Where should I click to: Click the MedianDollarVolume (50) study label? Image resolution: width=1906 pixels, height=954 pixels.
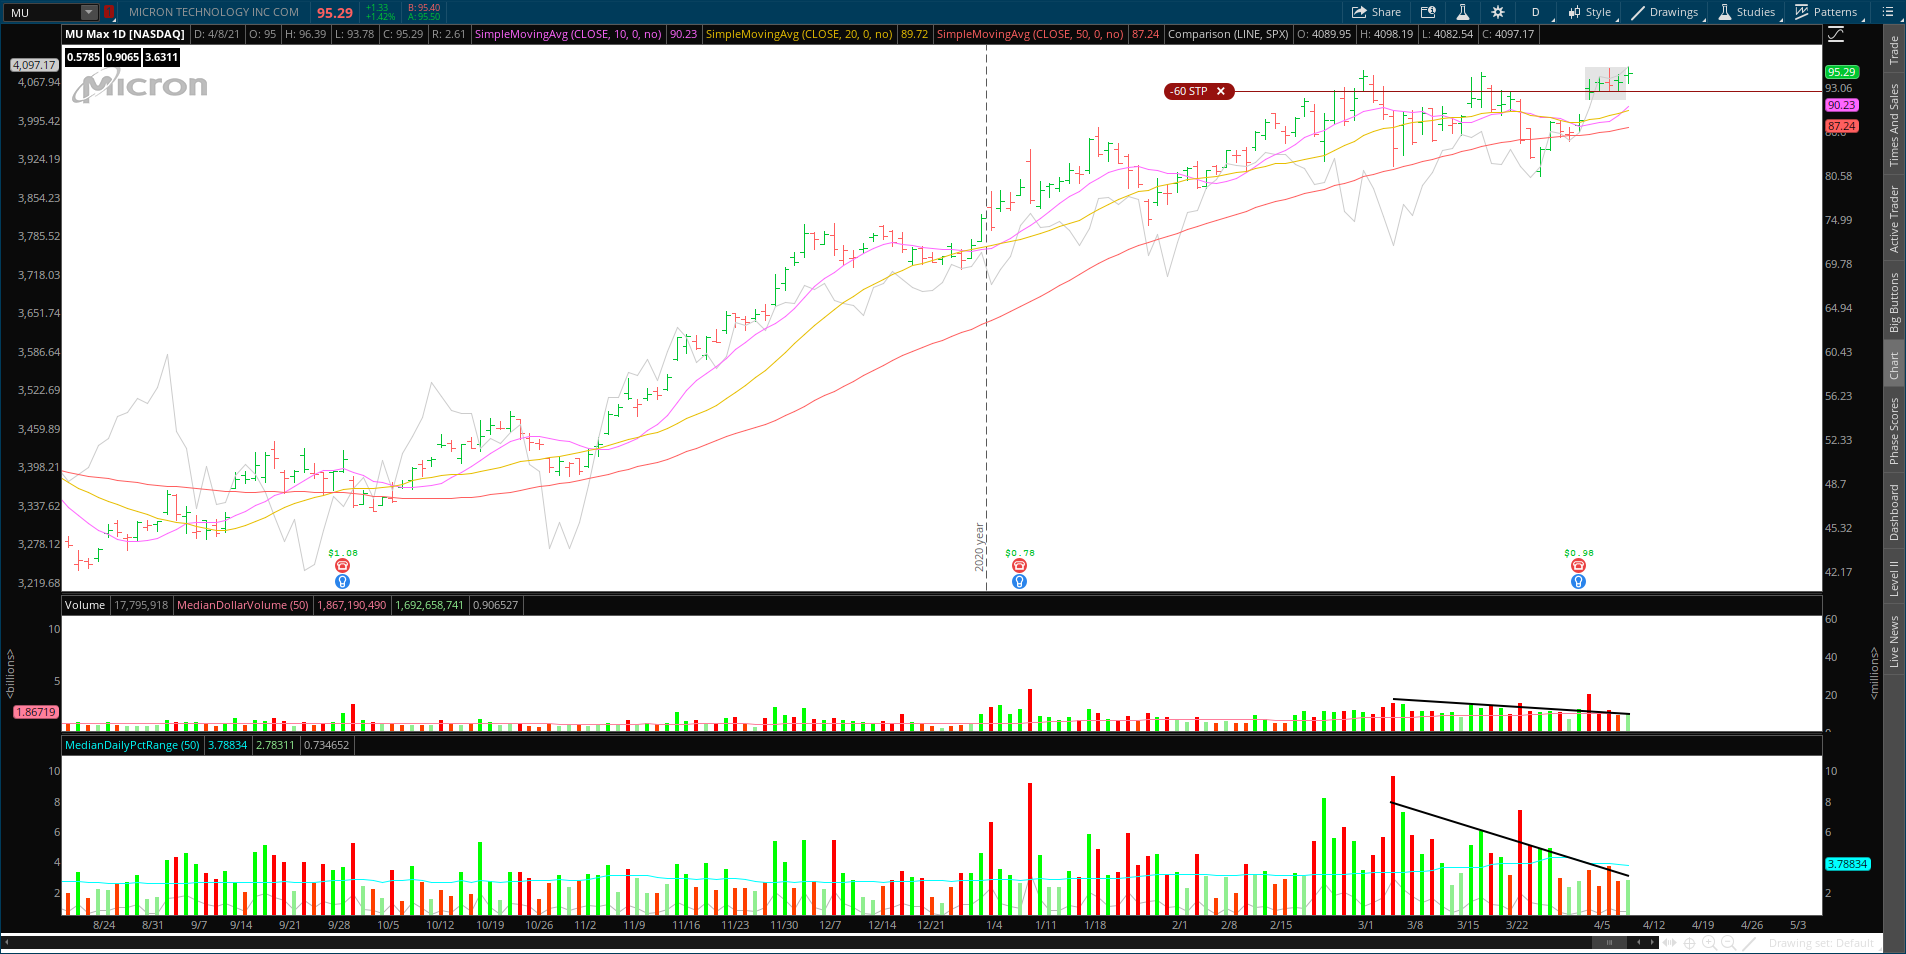pos(243,605)
